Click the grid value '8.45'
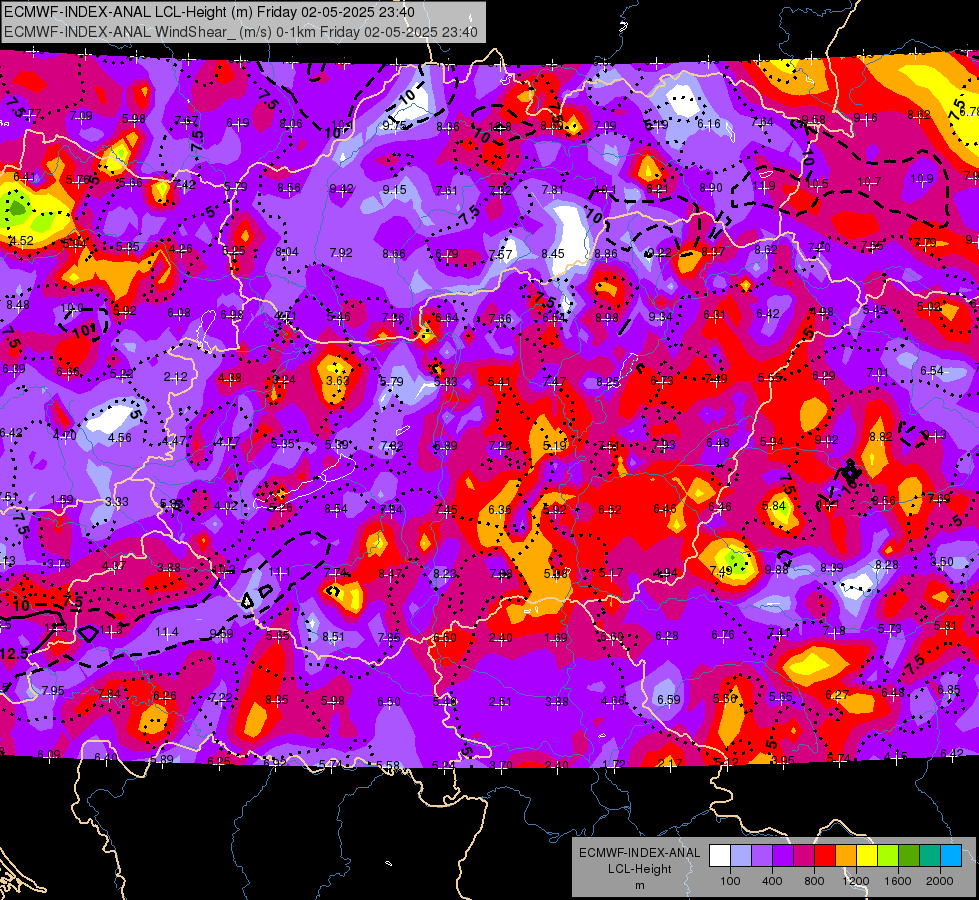 click(x=553, y=254)
